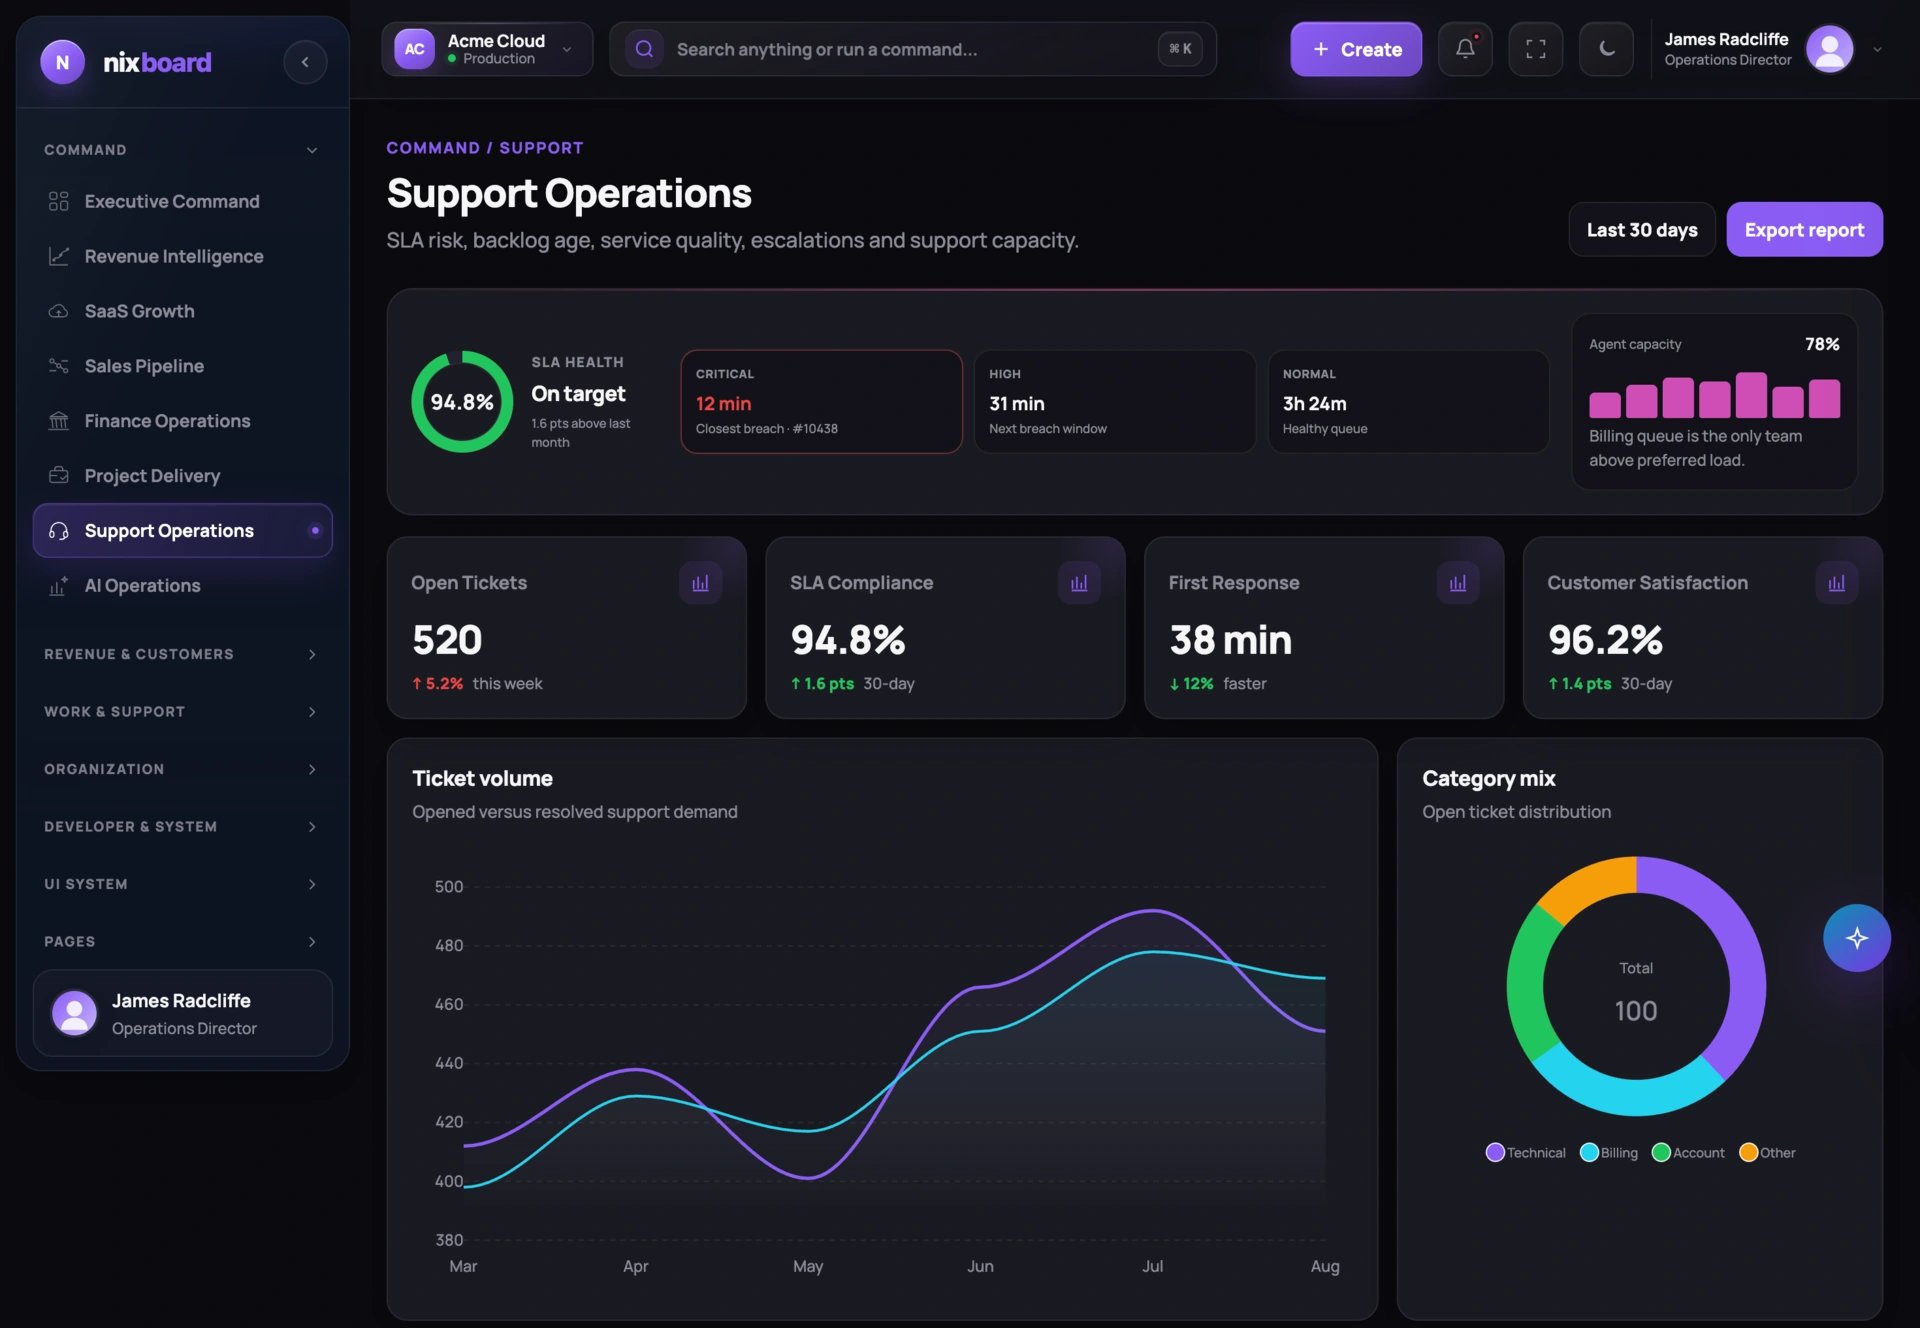This screenshot has width=1920, height=1328.
Task: Click the Export report button
Action: point(1804,230)
